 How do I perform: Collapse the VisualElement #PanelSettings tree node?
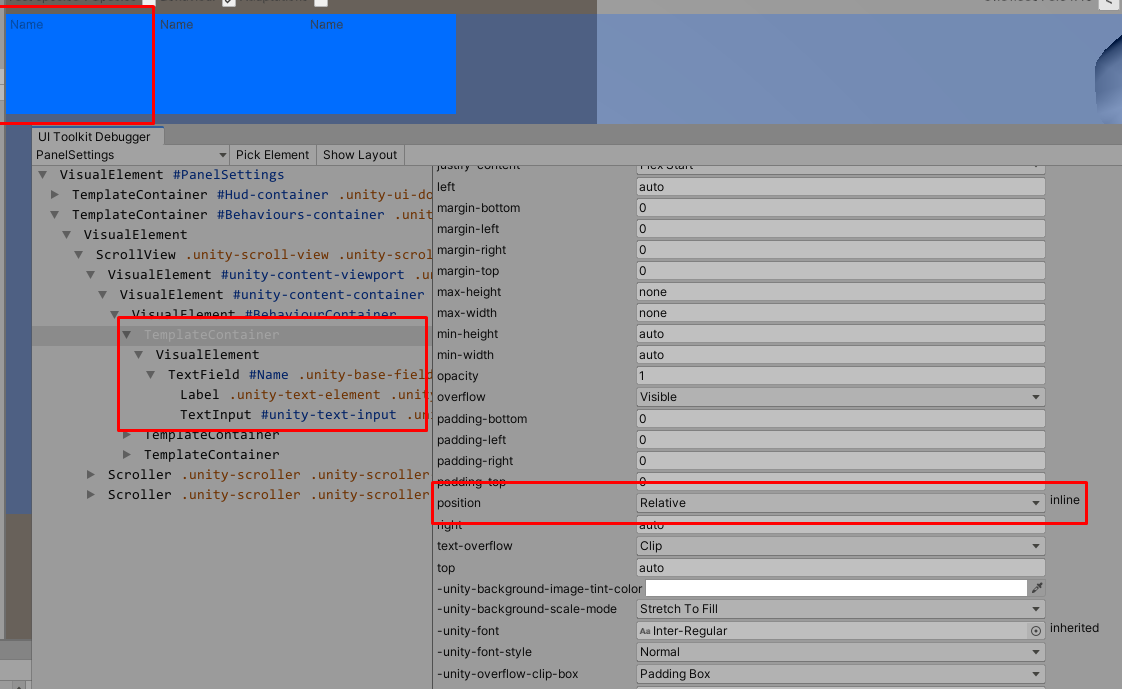click(42, 174)
